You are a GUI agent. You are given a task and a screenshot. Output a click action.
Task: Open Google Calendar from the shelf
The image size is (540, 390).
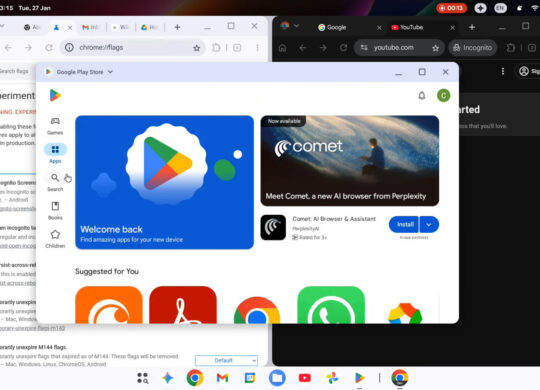(250, 378)
